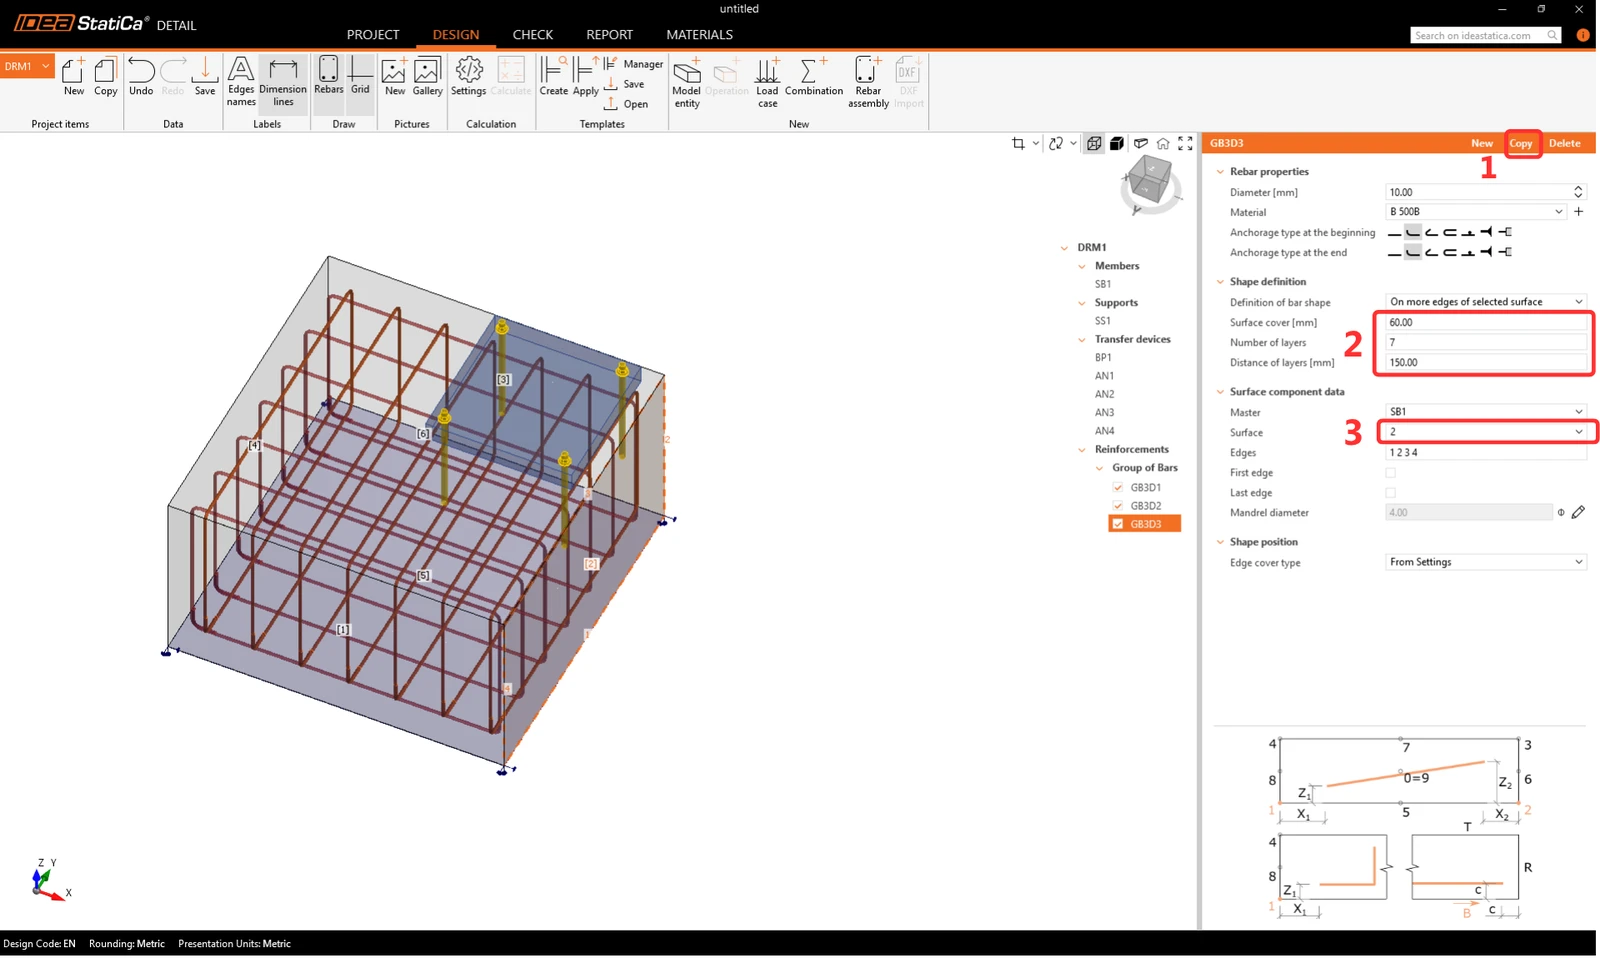This screenshot has height=958, width=1600.
Task: Toggle the First edge checkbox
Action: (x=1390, y=473)
